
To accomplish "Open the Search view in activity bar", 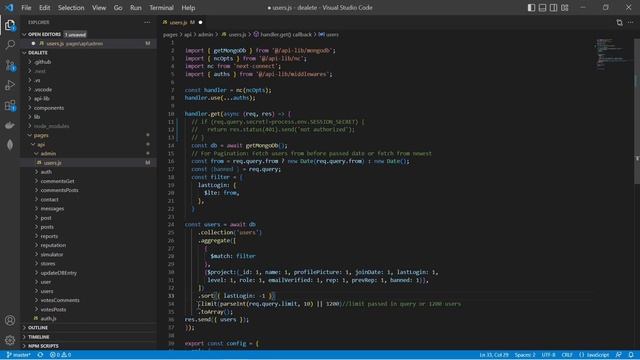I will click(10, 45).
